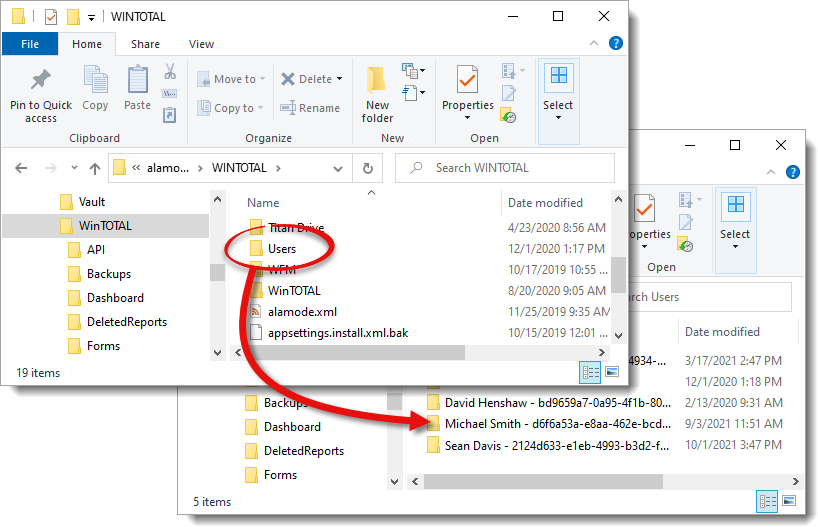Image resolution: width=818 pixels, height=527 pixels.
Task: Open Recent locations dropdown arrow
Action: click(74, 168)
